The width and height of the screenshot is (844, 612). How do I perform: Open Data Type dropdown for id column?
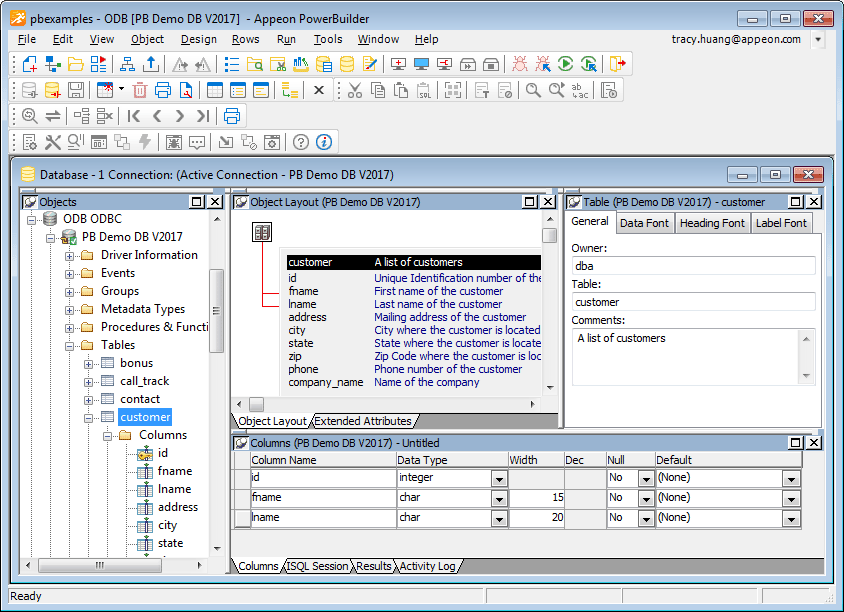499,479
